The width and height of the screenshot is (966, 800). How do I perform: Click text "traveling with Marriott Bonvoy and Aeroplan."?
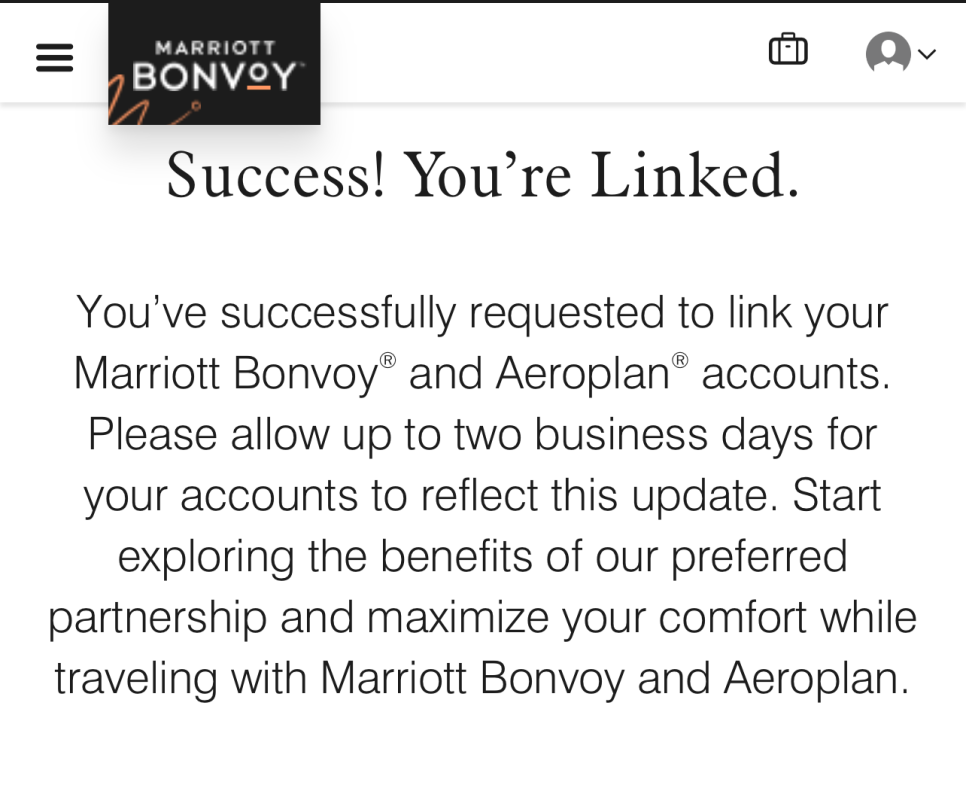pos(482,680)
